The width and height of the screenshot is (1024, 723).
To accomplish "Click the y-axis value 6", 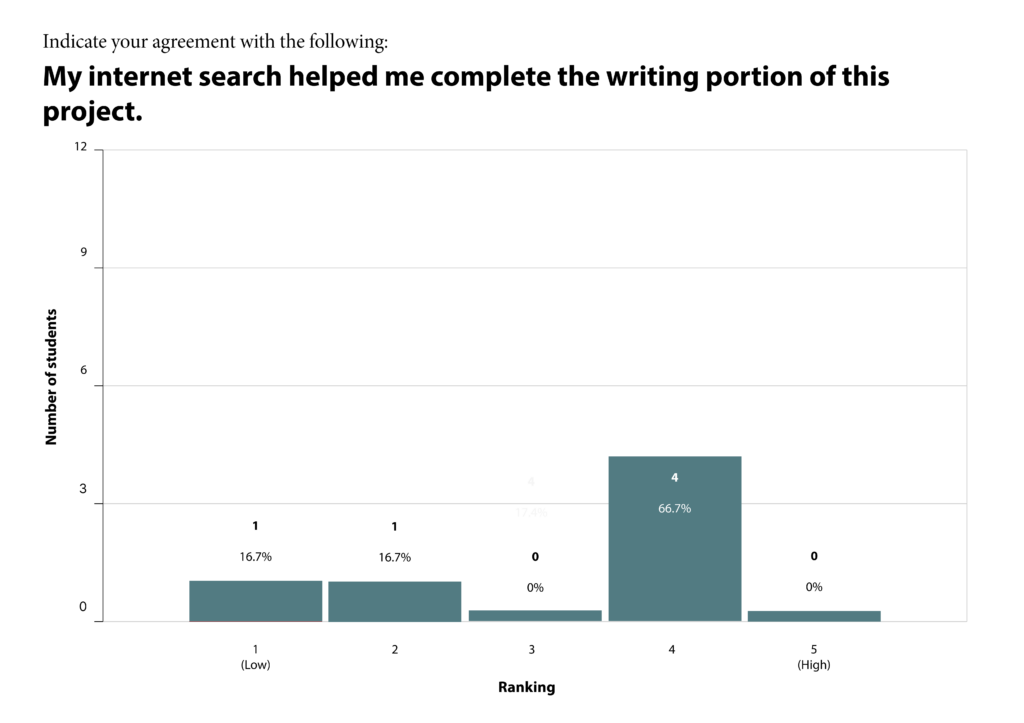I will pyautogui.click(x=83, y=370).
